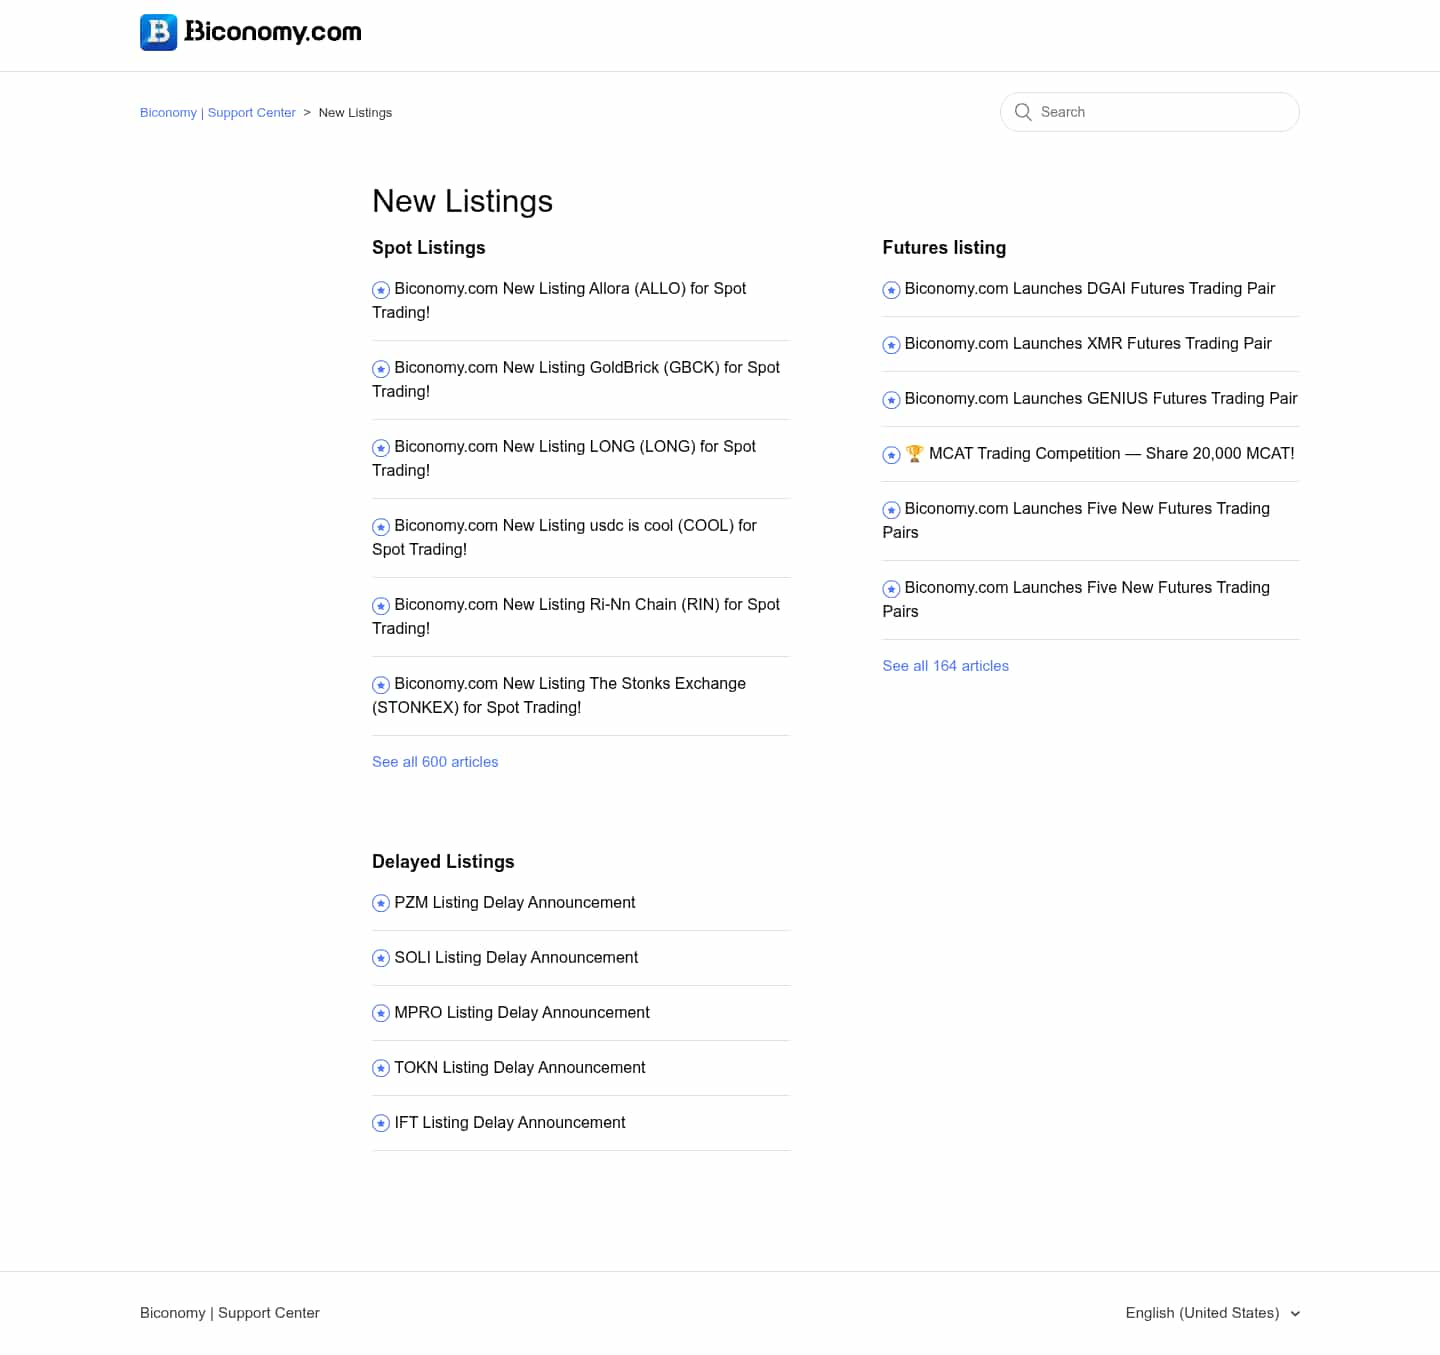
Task: Focus the Search input field
Action: 1150,112
